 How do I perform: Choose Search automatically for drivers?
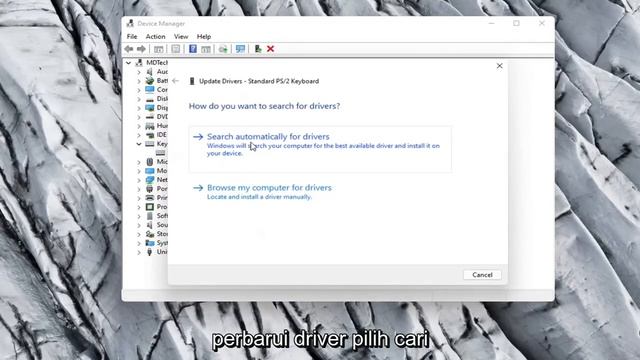[320, 149]
